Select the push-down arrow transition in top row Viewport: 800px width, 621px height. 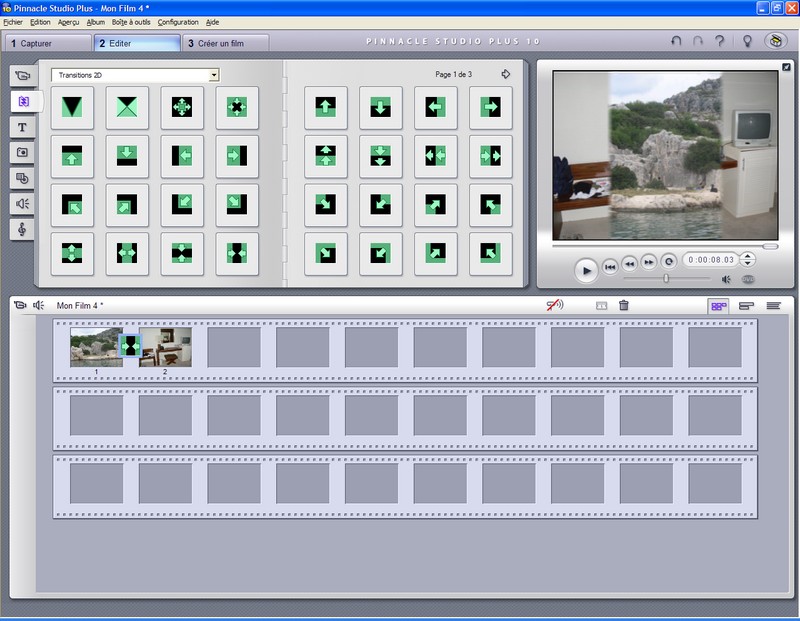coord(381,107)
